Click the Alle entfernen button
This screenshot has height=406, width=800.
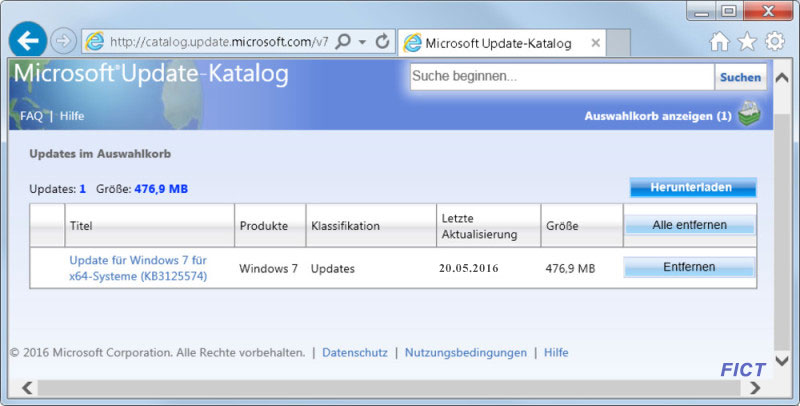pyautogui.click(x=690, y=225)
